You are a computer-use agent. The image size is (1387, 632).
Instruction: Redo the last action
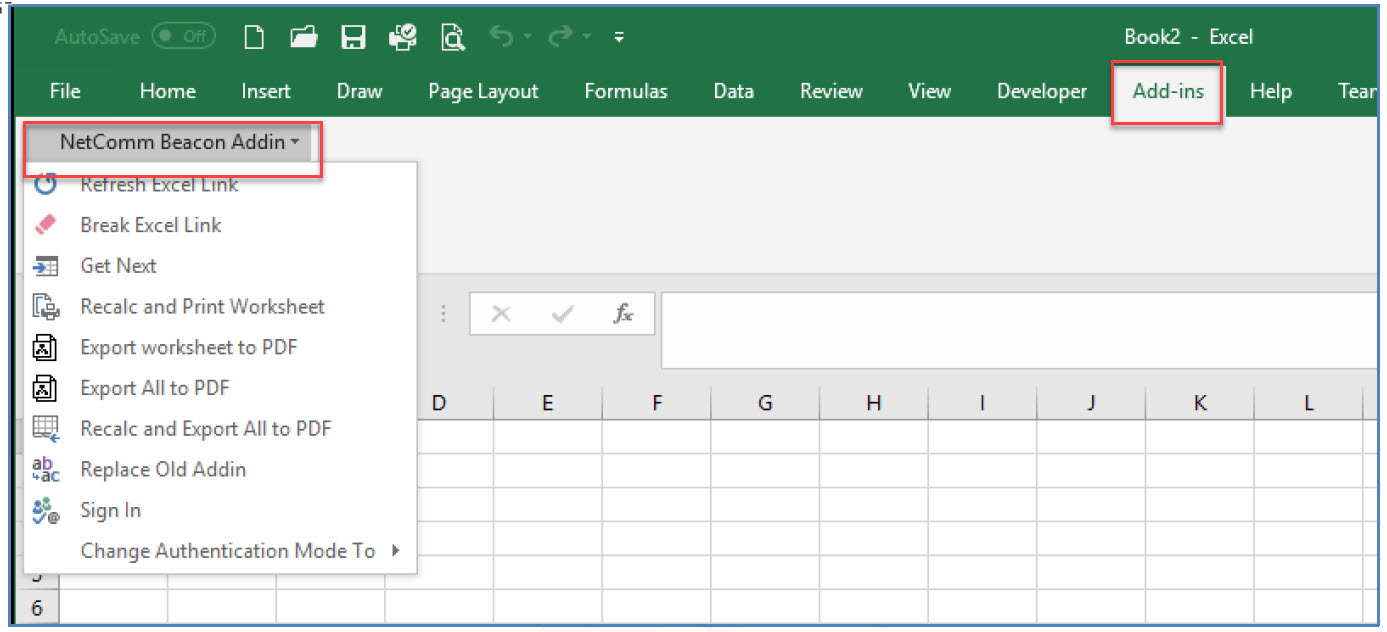(x=560, y=37)
